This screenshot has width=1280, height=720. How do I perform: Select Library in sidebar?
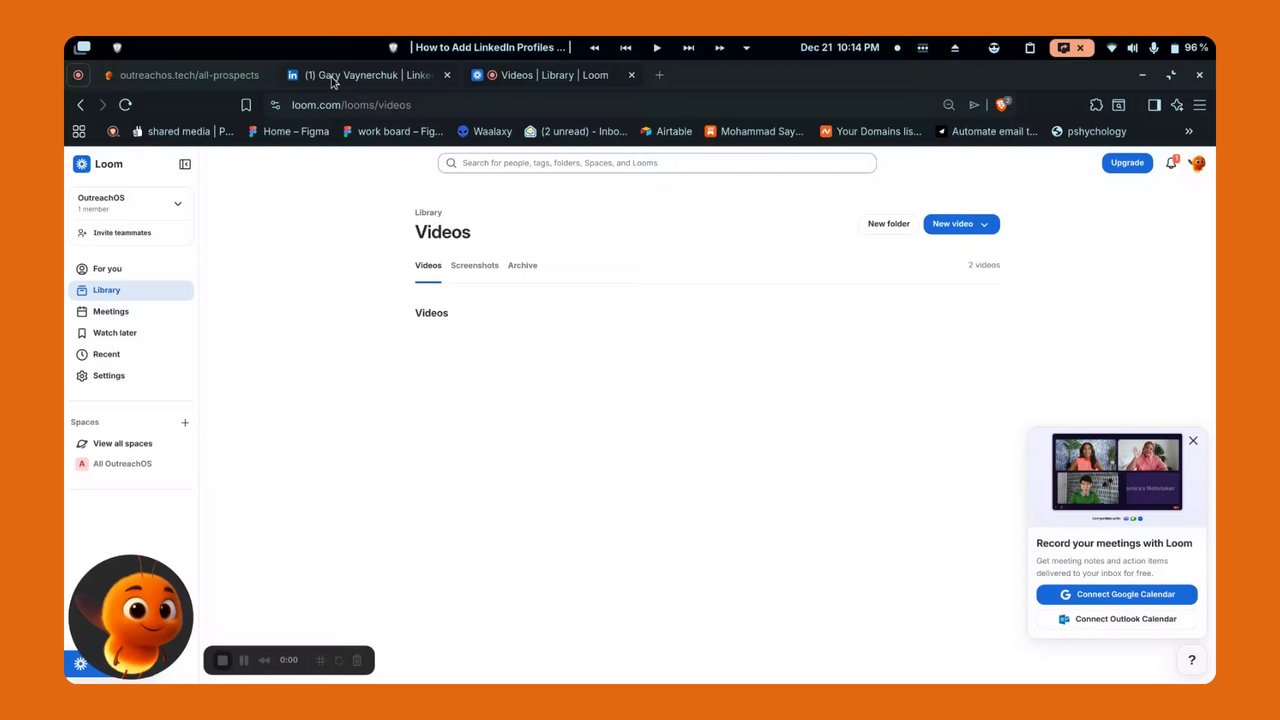point(131,290)
